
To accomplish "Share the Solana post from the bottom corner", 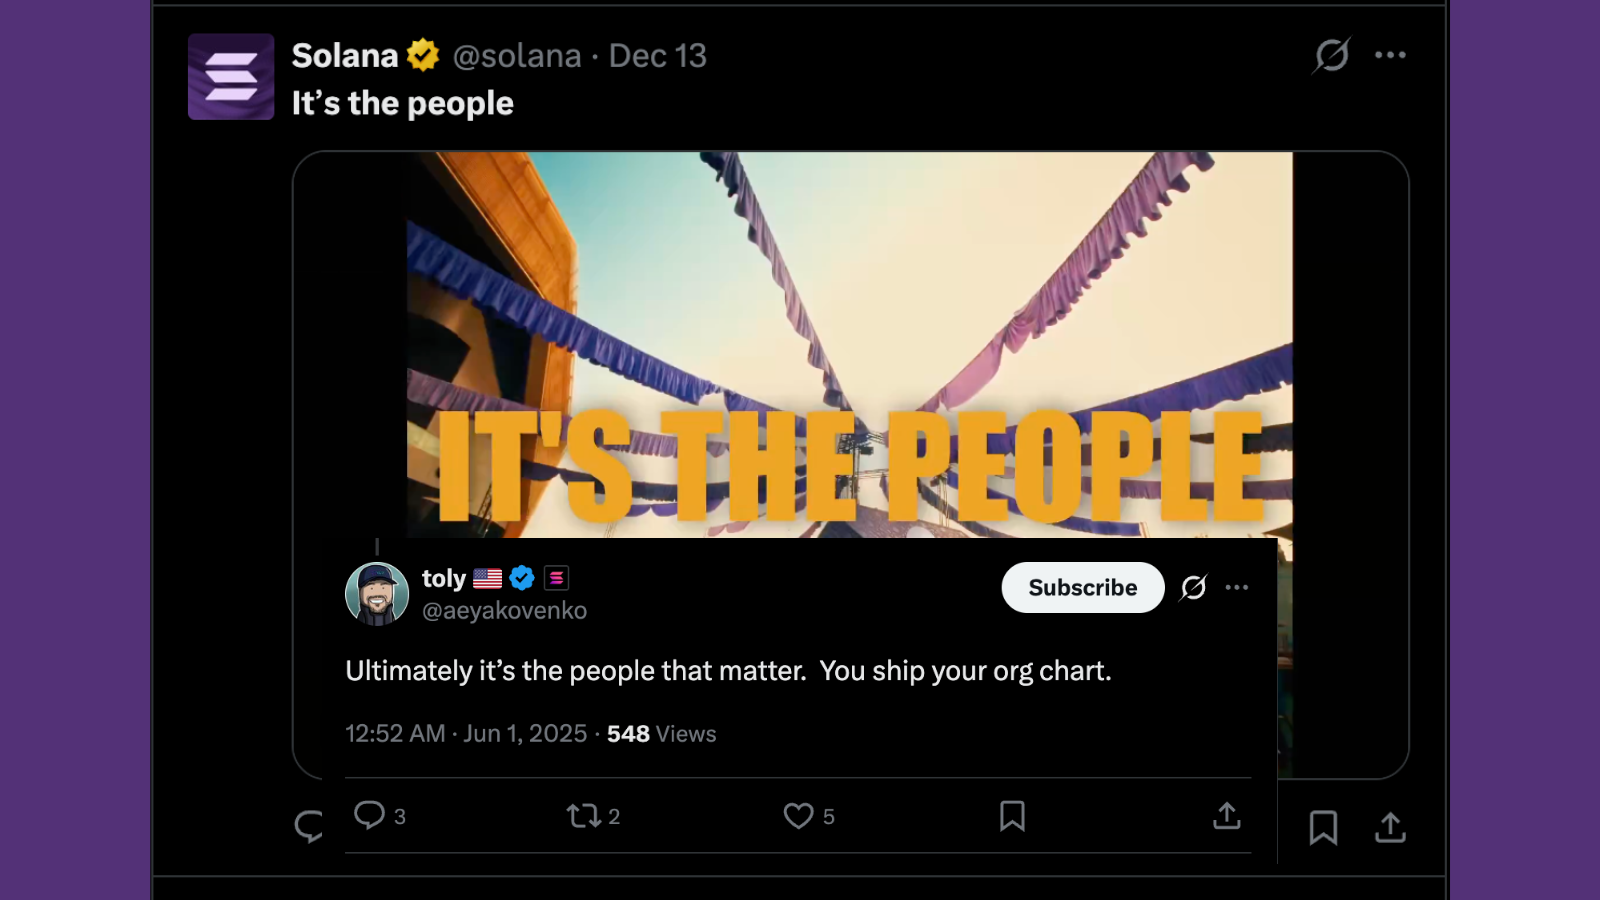I will [1390, 828].
